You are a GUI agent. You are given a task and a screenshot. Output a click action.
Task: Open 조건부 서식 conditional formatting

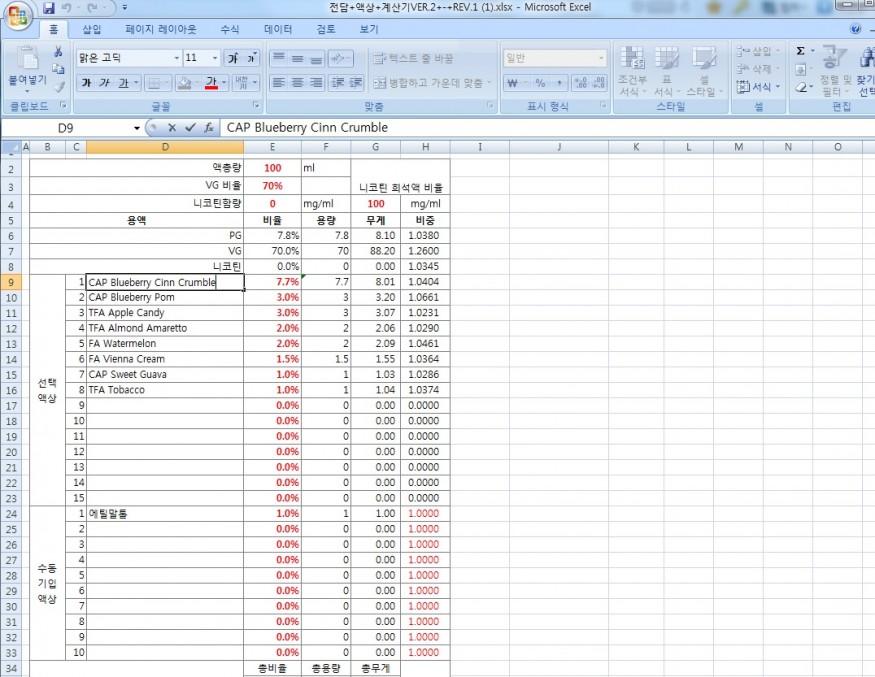[x=632, y=71]
